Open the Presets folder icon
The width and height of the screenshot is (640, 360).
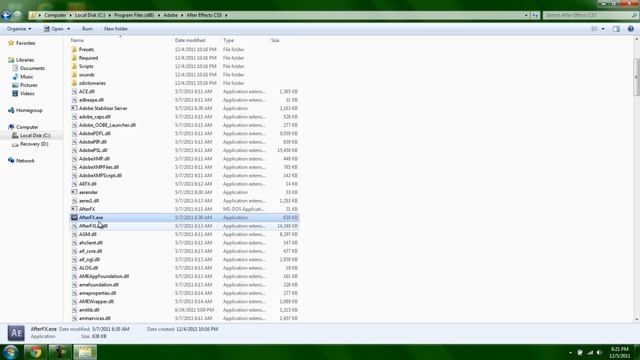tap(74, 49)
